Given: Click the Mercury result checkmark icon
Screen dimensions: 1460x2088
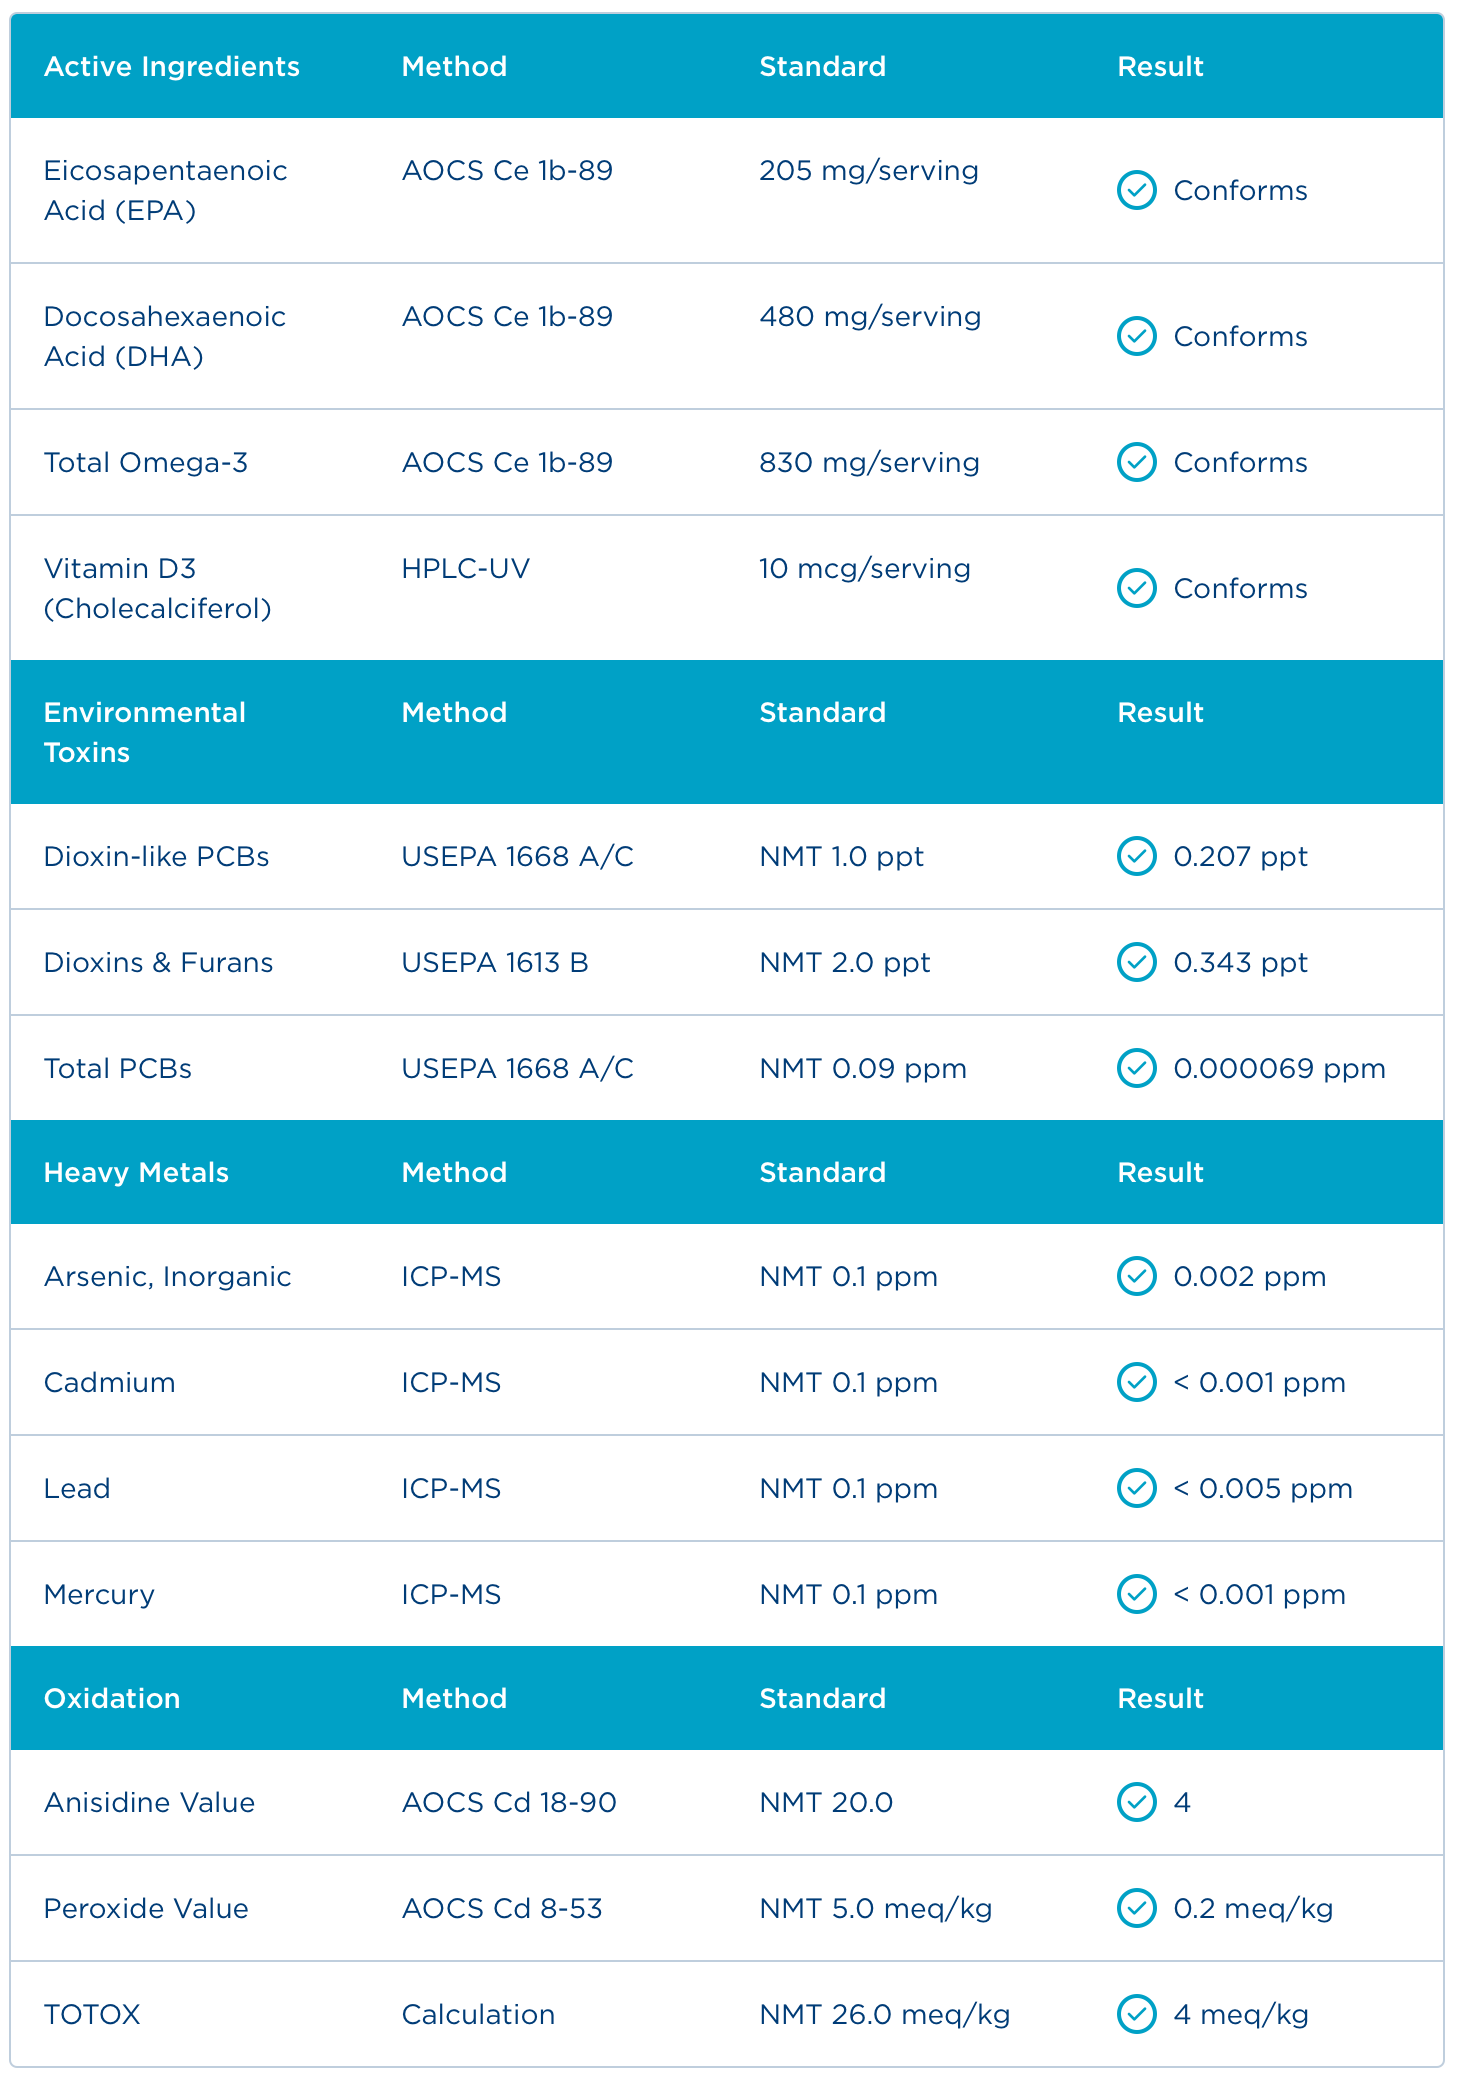Looking at the screenshot, I should 1136,1594.
